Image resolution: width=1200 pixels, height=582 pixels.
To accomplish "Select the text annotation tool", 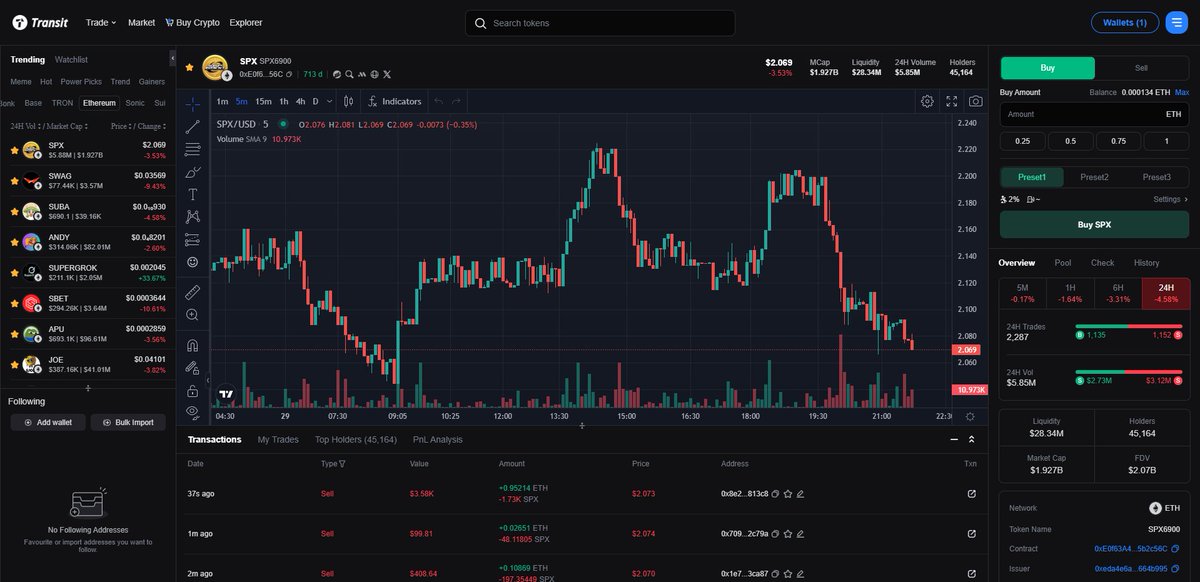I will (193, 194).
